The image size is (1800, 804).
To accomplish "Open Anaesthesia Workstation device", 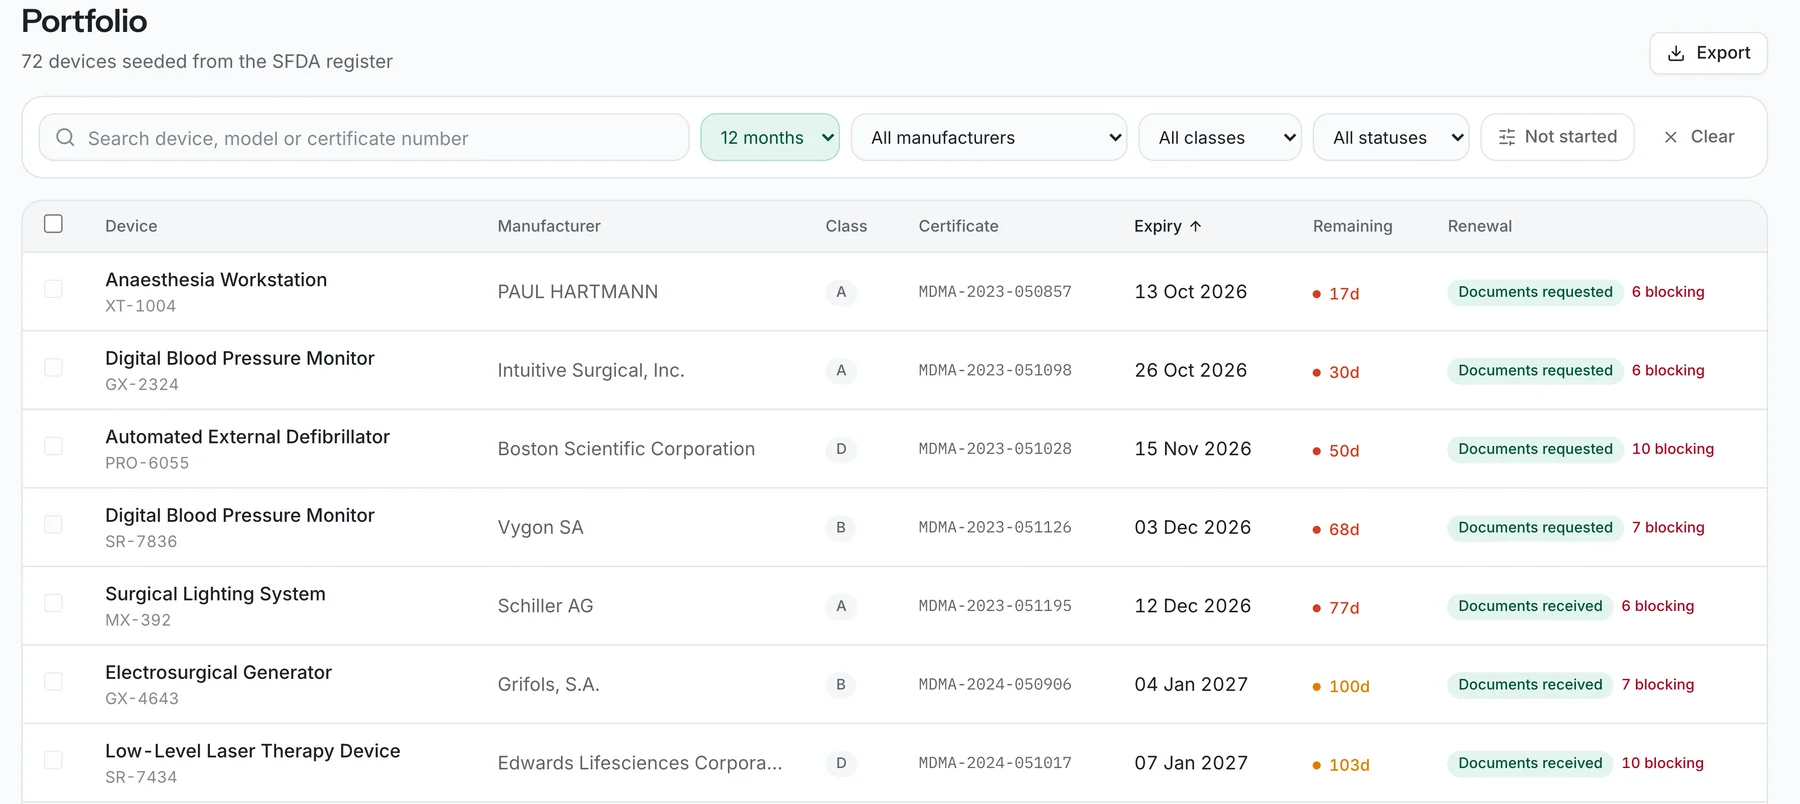I will (216, 280).
